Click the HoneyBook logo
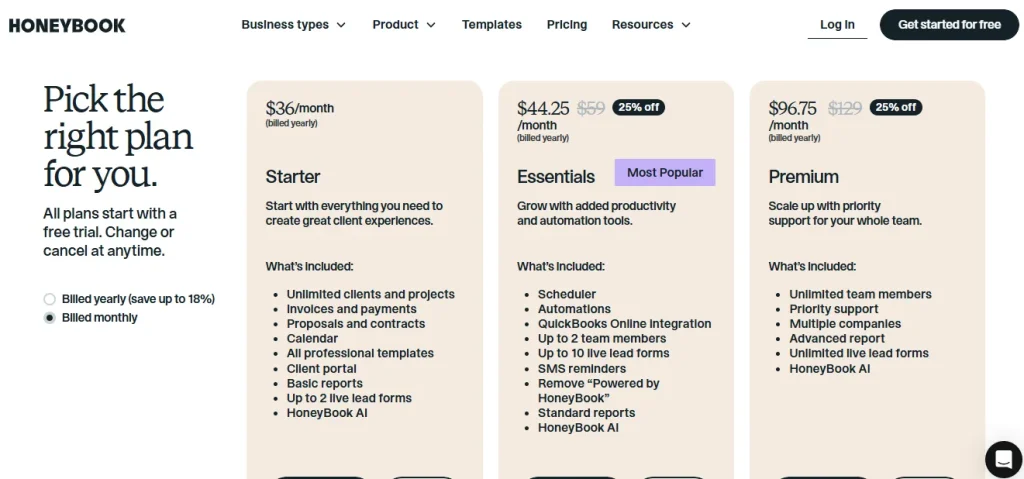1024x479 pixels. click(67, 25)
